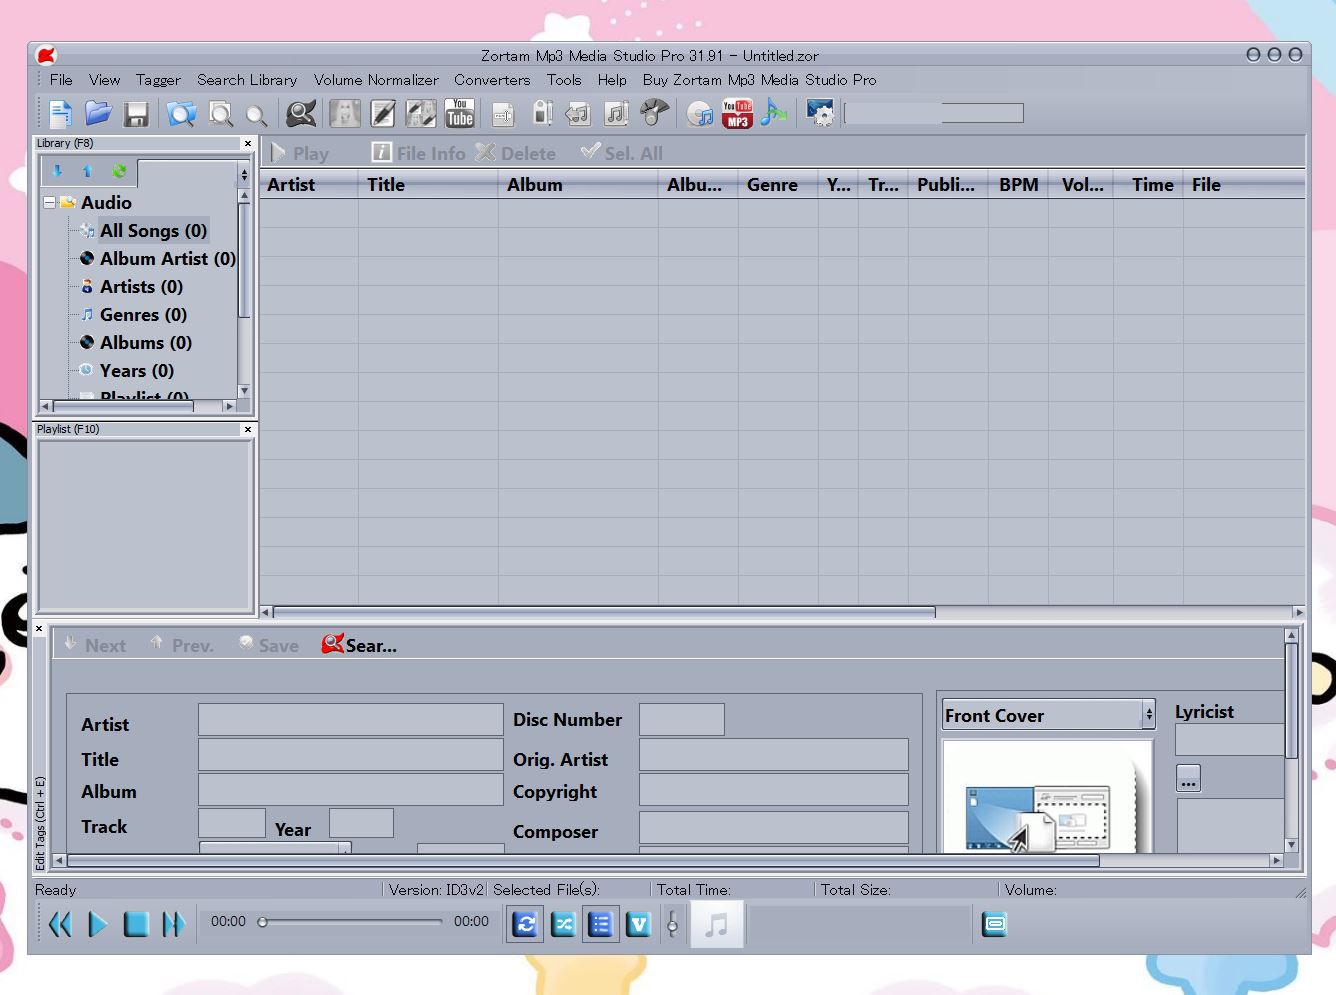Click the YouTube icon in toolbar

pos(459,113)
